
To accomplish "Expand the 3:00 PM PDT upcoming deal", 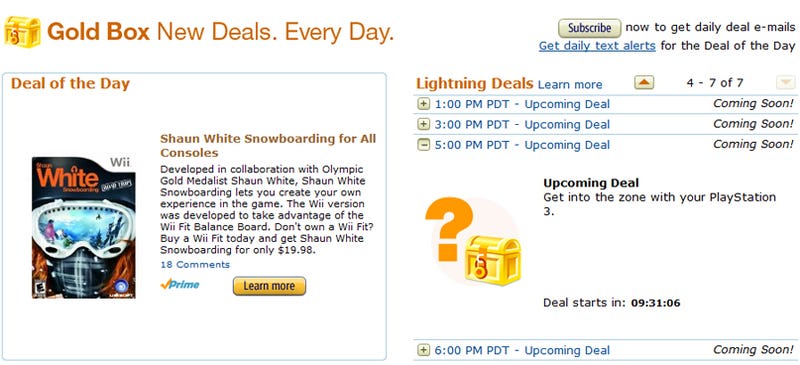I will point(423,124).
